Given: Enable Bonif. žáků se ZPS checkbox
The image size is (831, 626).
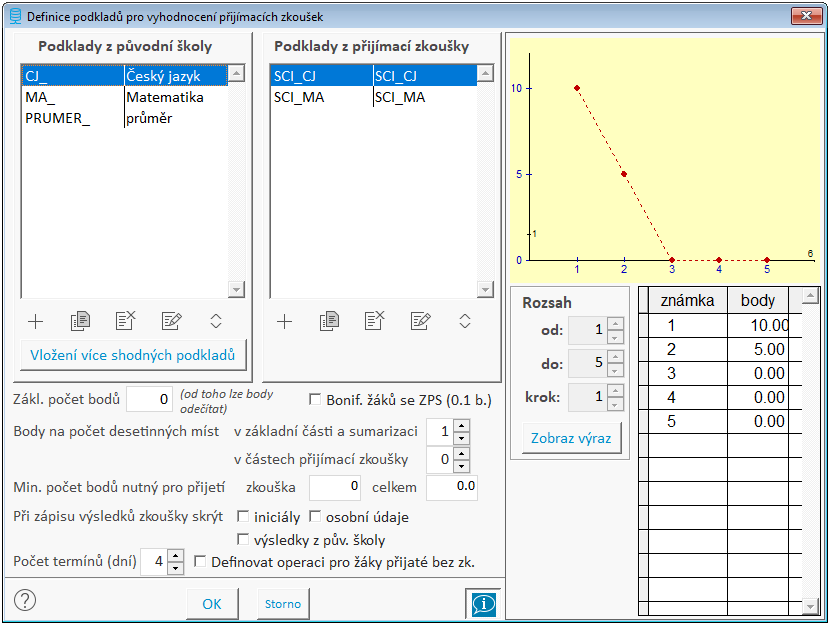Looking at the screenshot, I should [315, 400].
